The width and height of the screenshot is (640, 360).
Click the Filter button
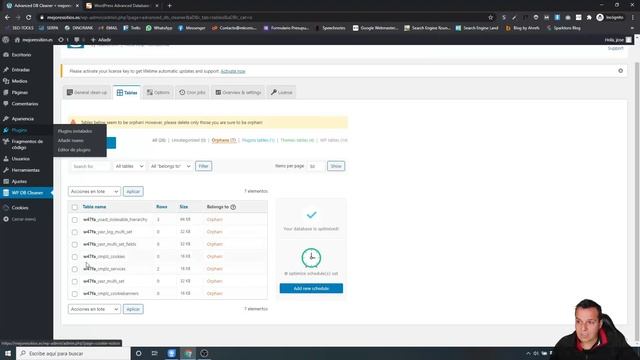point(203,166)
